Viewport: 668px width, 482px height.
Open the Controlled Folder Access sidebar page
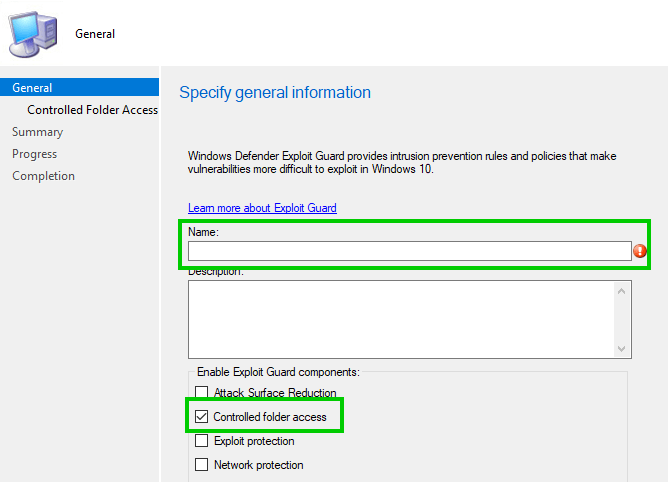click(x=92, y=110)
